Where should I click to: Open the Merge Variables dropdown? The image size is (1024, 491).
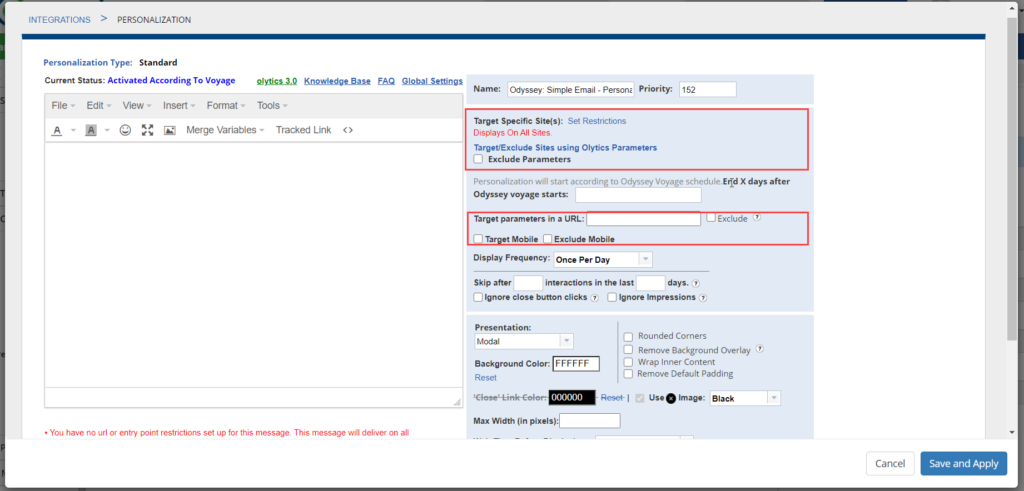pyautogui.click(x=225, y=130)
